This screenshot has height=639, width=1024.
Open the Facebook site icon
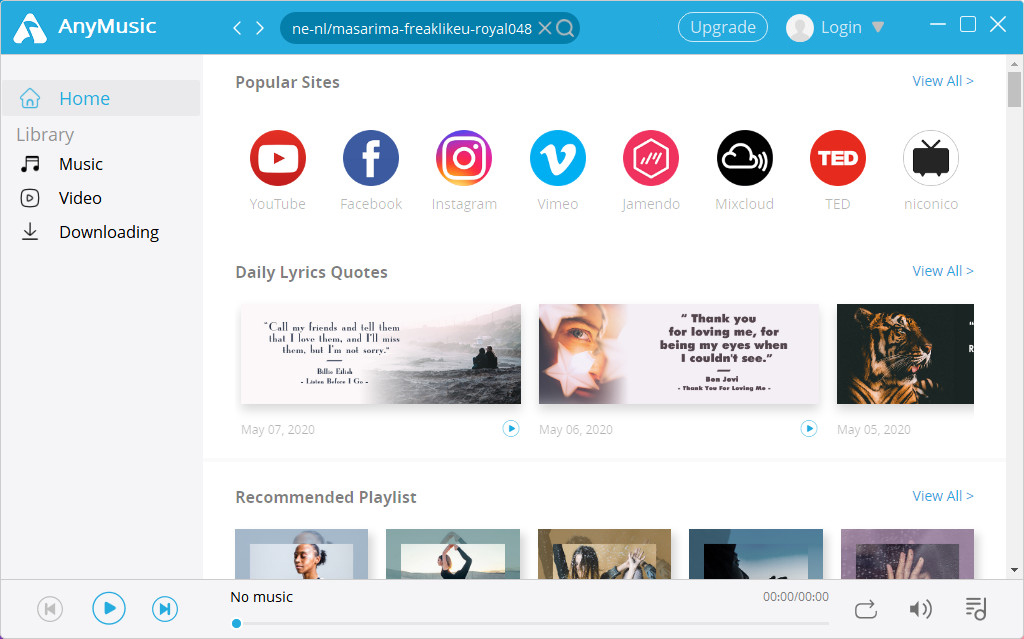(371, 158)
